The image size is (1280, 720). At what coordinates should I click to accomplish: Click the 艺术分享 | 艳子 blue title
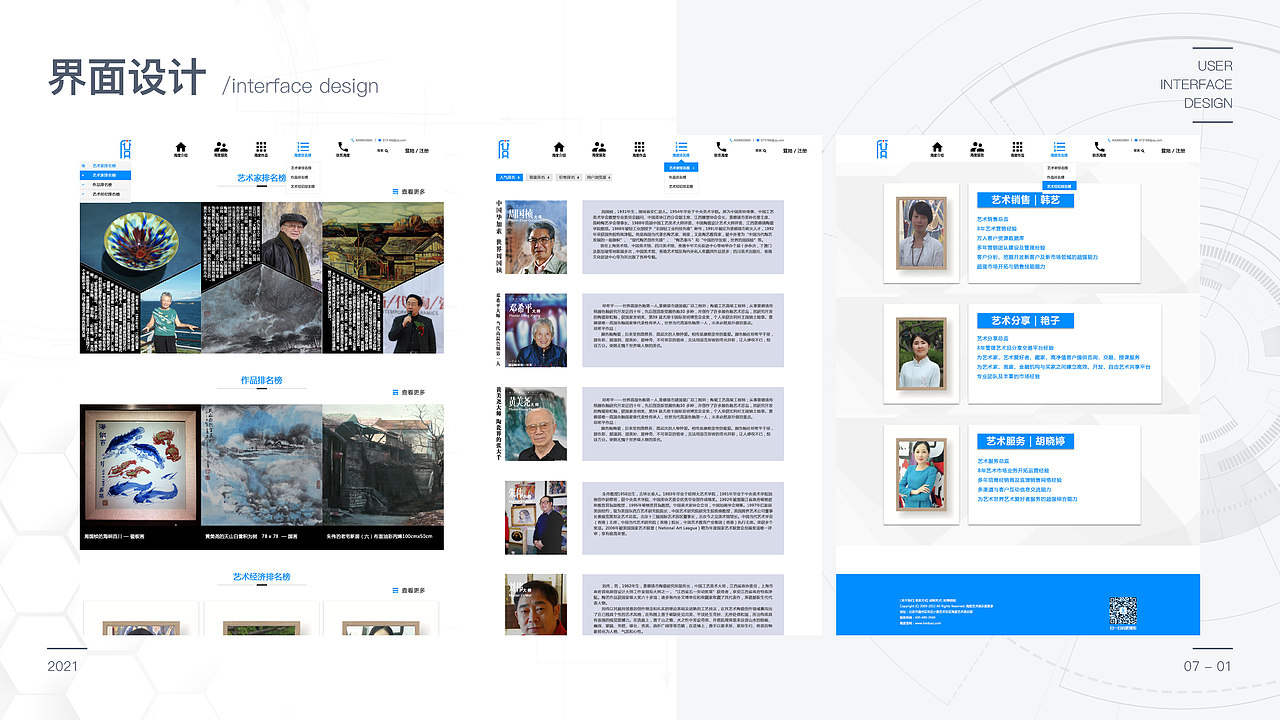click(1025, 321)
